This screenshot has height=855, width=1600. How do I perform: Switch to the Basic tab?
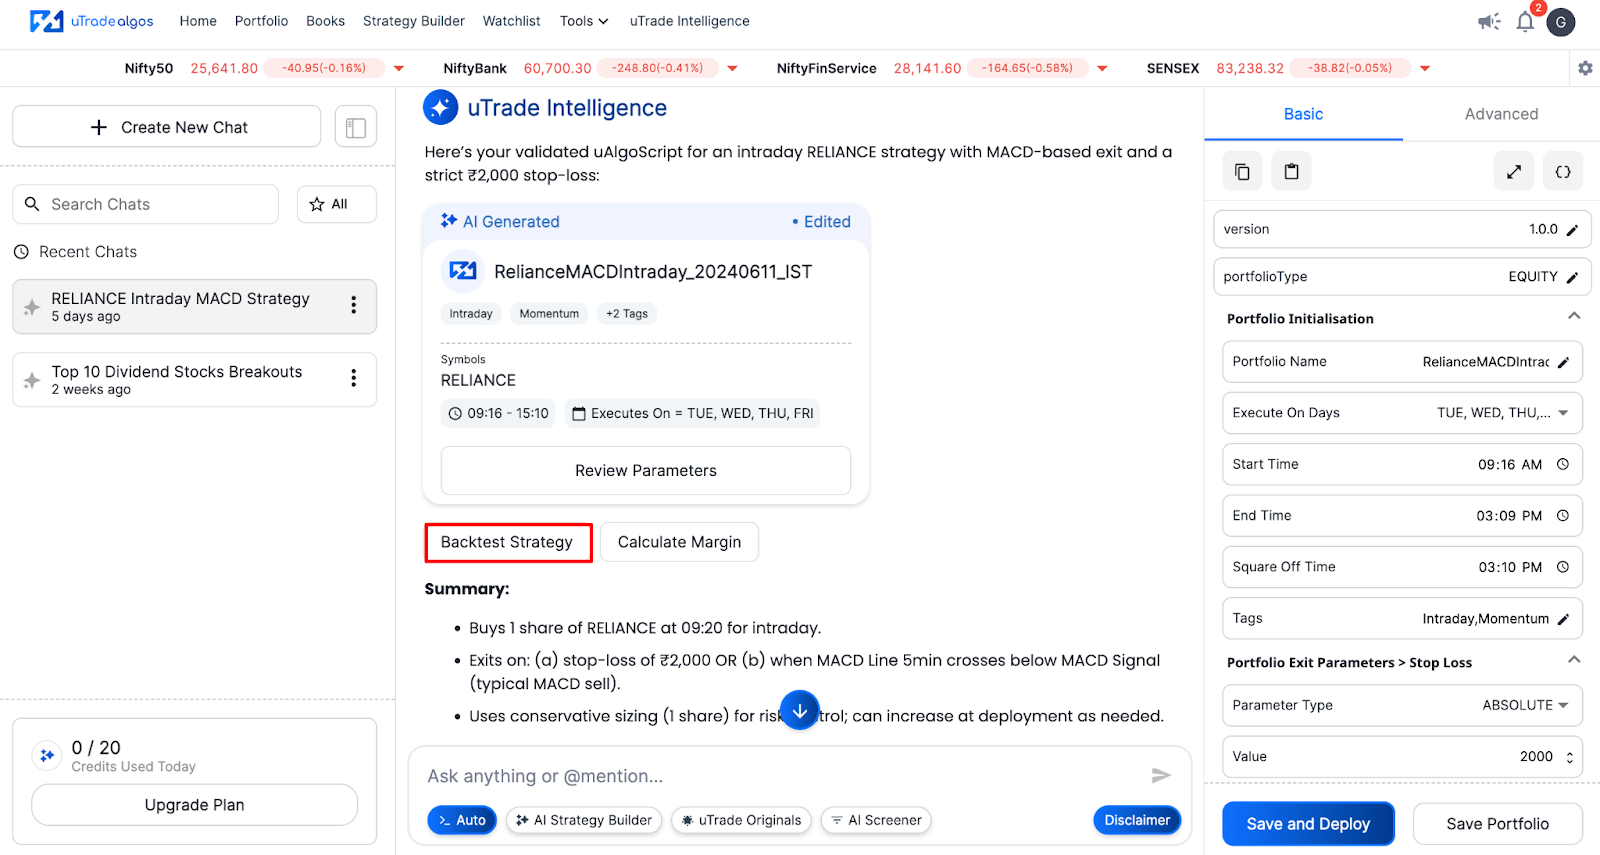click(x=1303, y=114)
